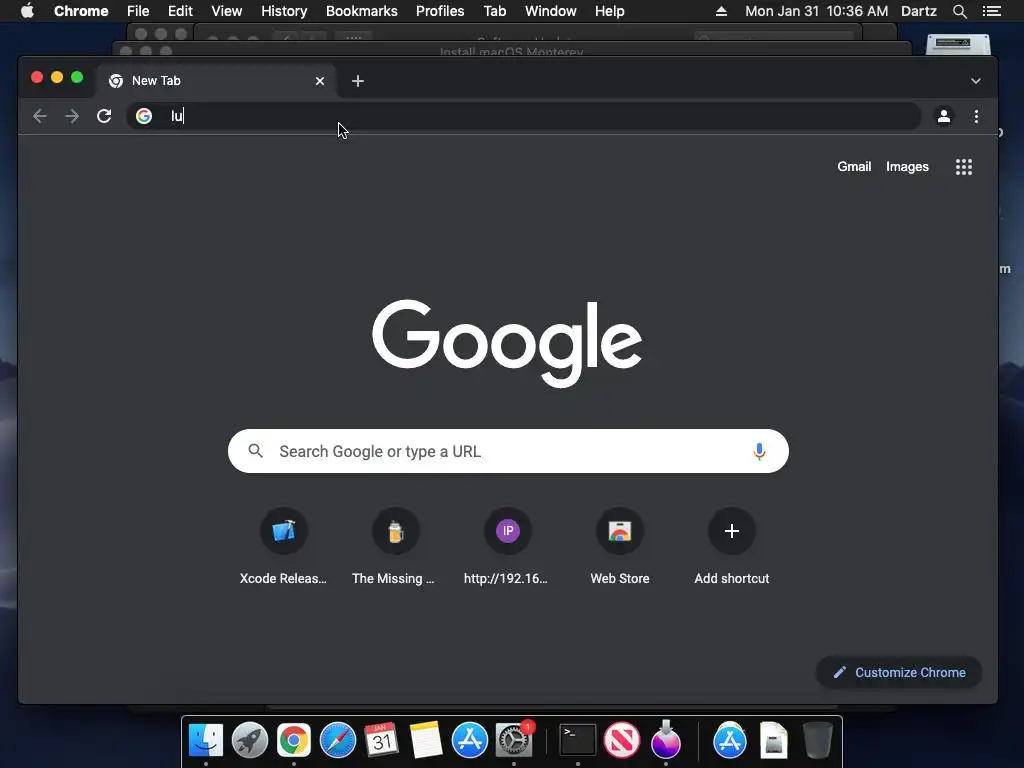This screenshot has width=1024, height=768.
Task: Open Gmail link
Action: (x=854, y=167)
